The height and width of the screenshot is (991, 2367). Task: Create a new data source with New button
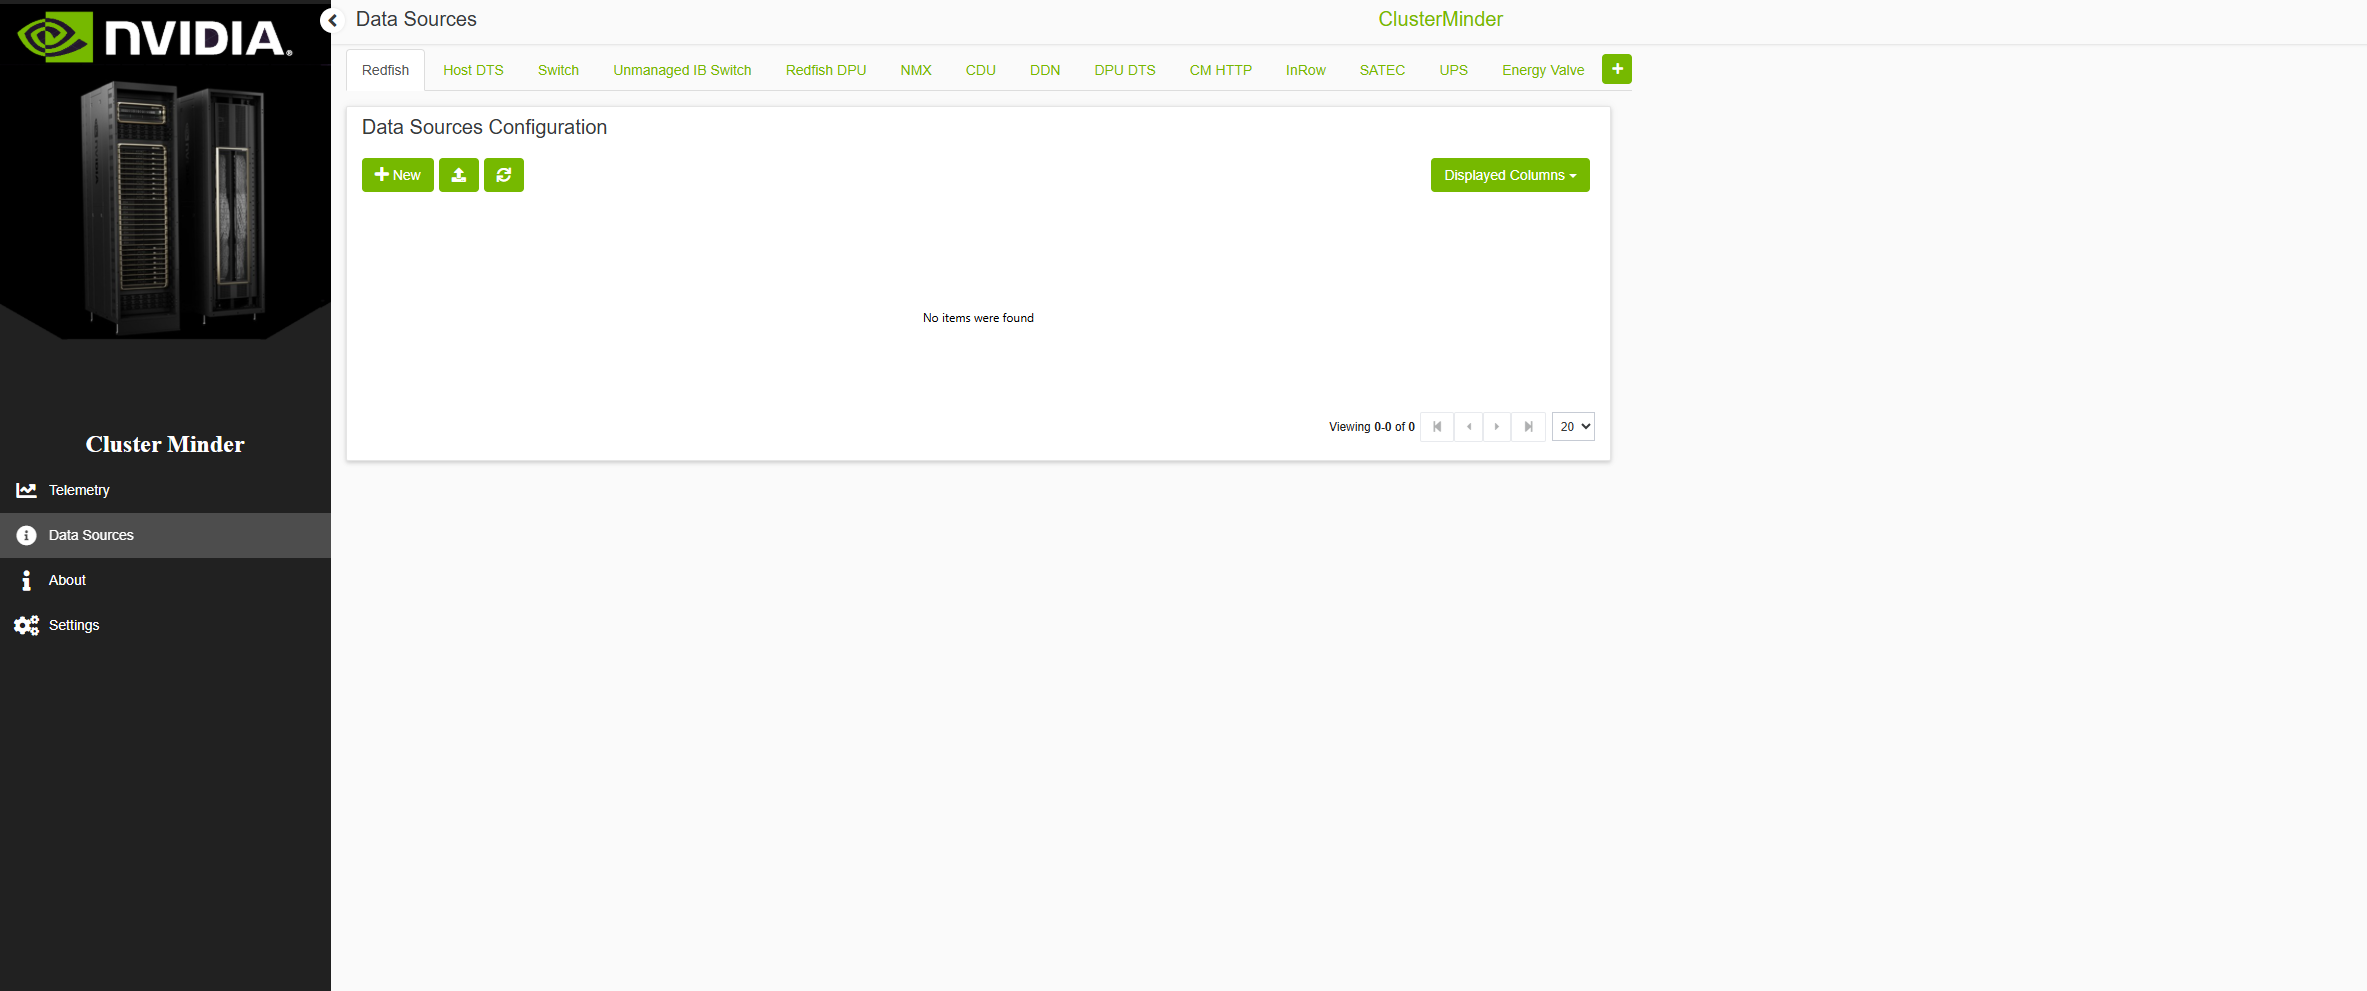coord(398,175)
